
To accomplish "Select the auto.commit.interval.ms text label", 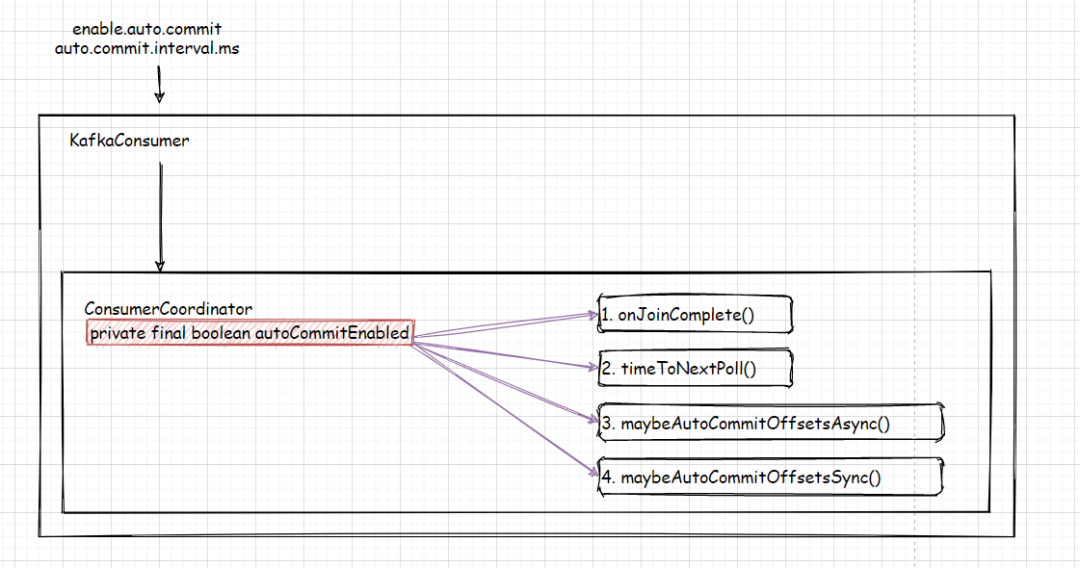I will click(147, 49).
